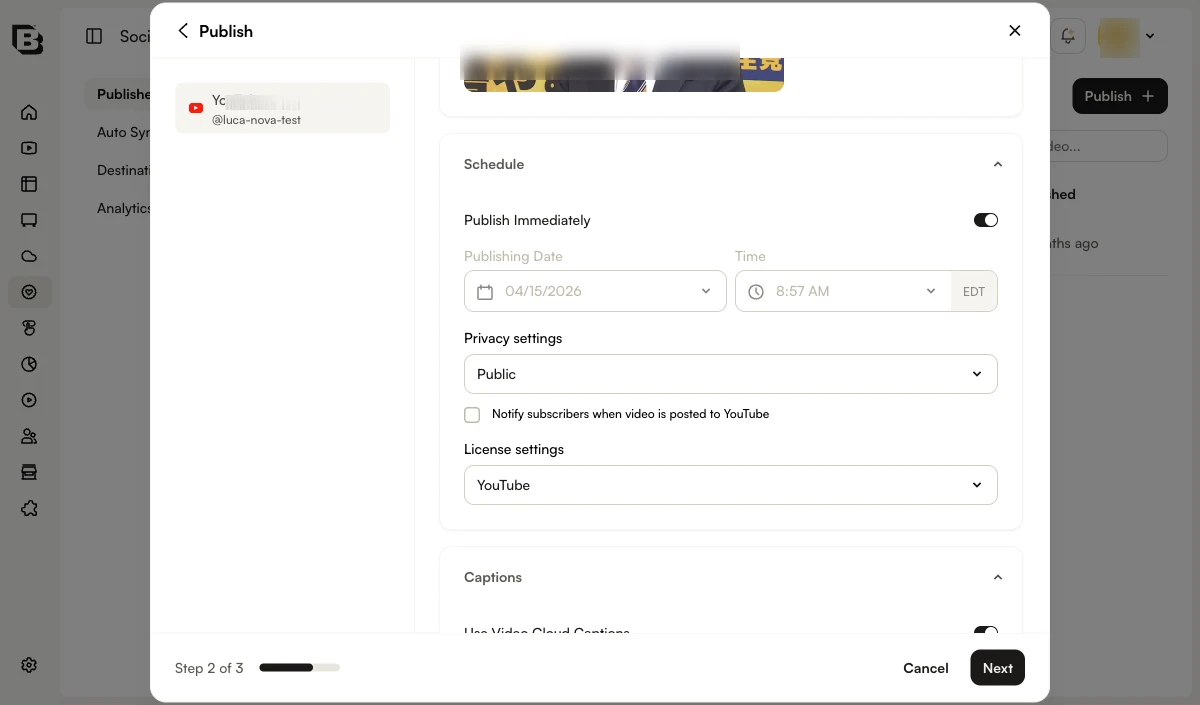Click the clock icon in Time field
The height and width of the screenshot is (705, 1200).
point(756,292)
